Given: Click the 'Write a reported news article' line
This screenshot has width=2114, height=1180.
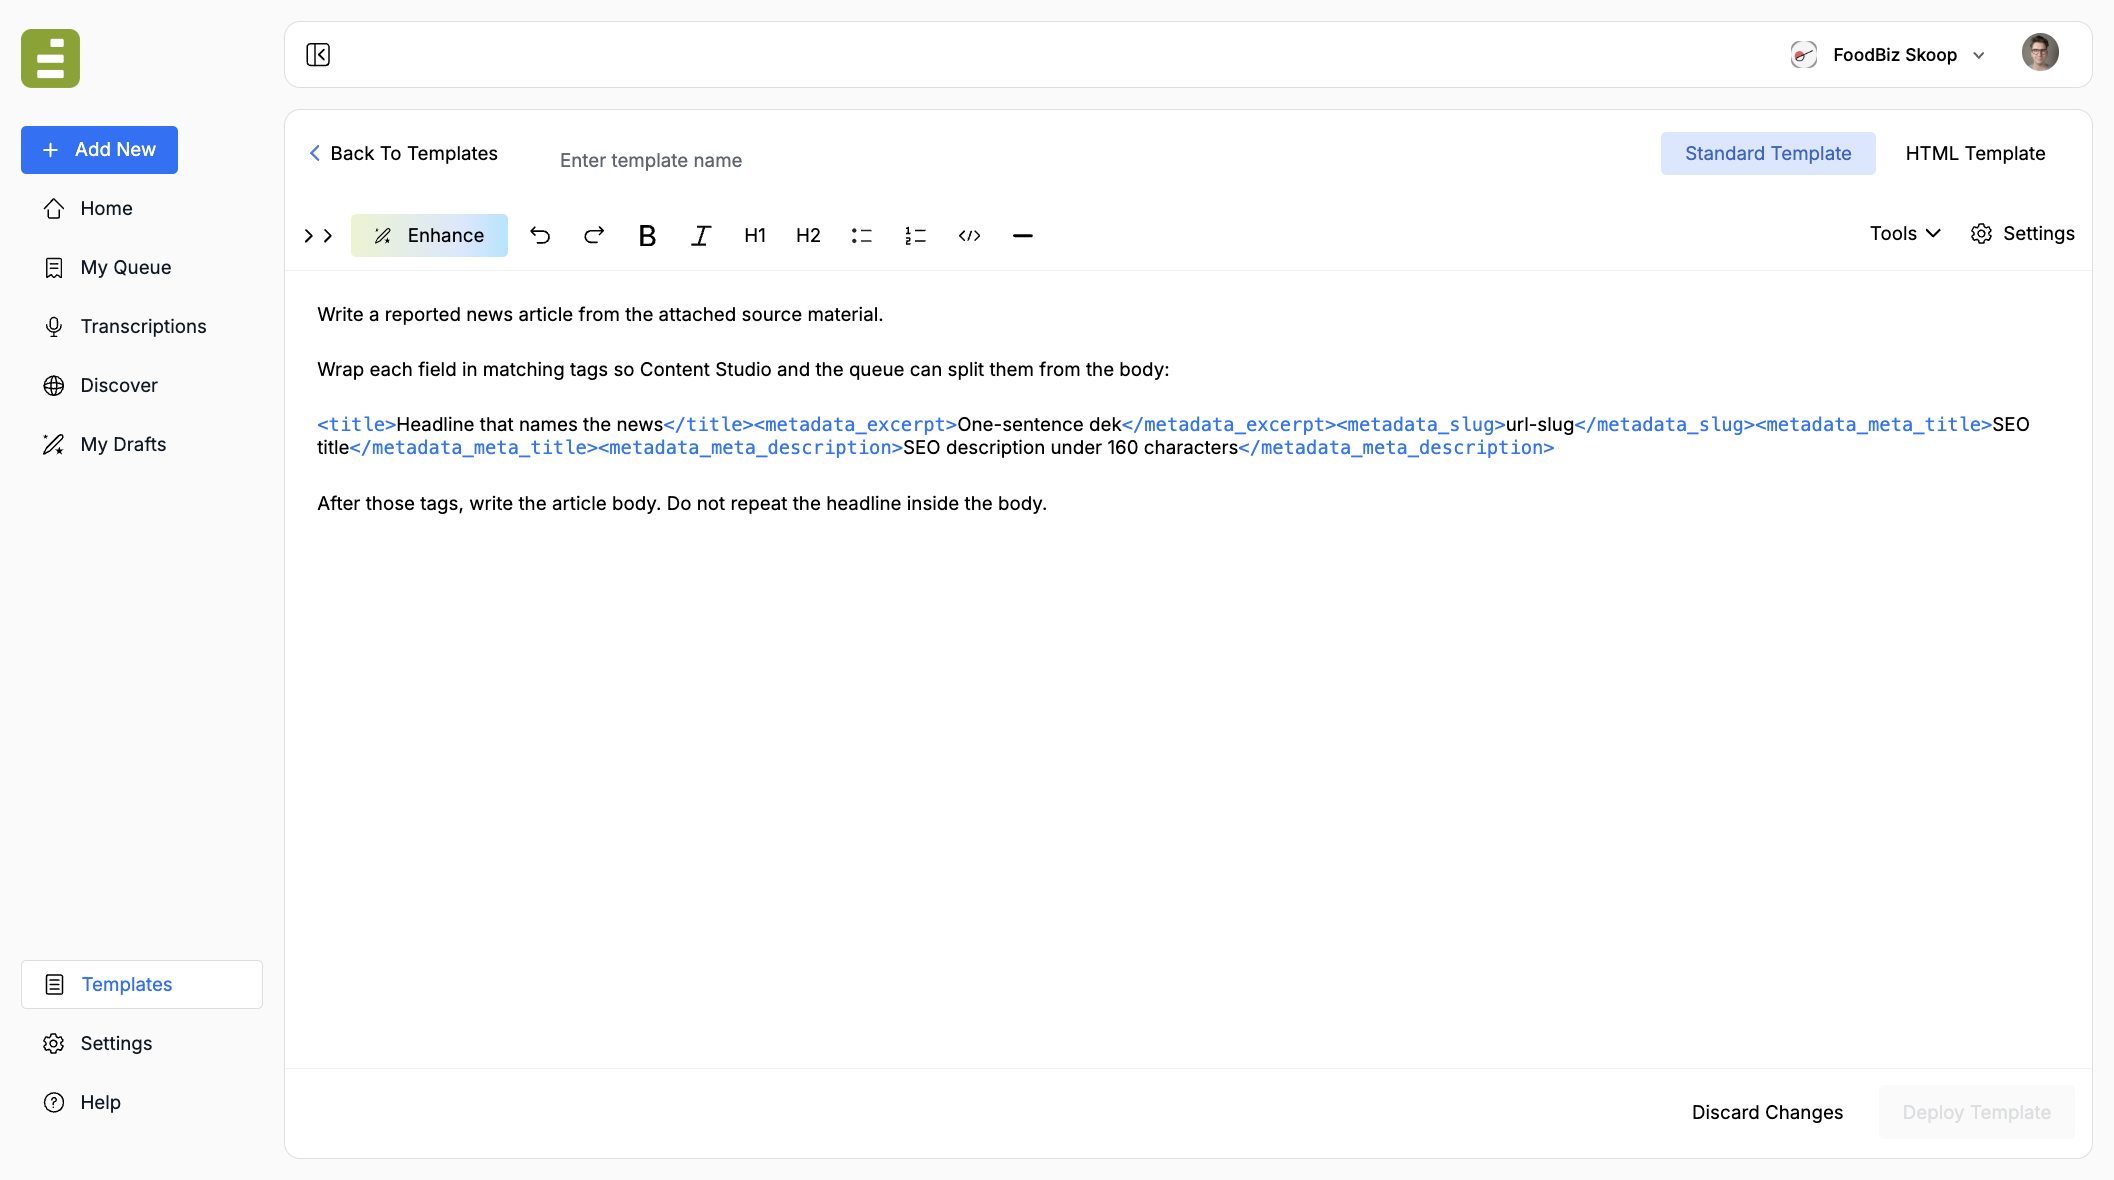Looking at the screenshot, I should [600, 314].
